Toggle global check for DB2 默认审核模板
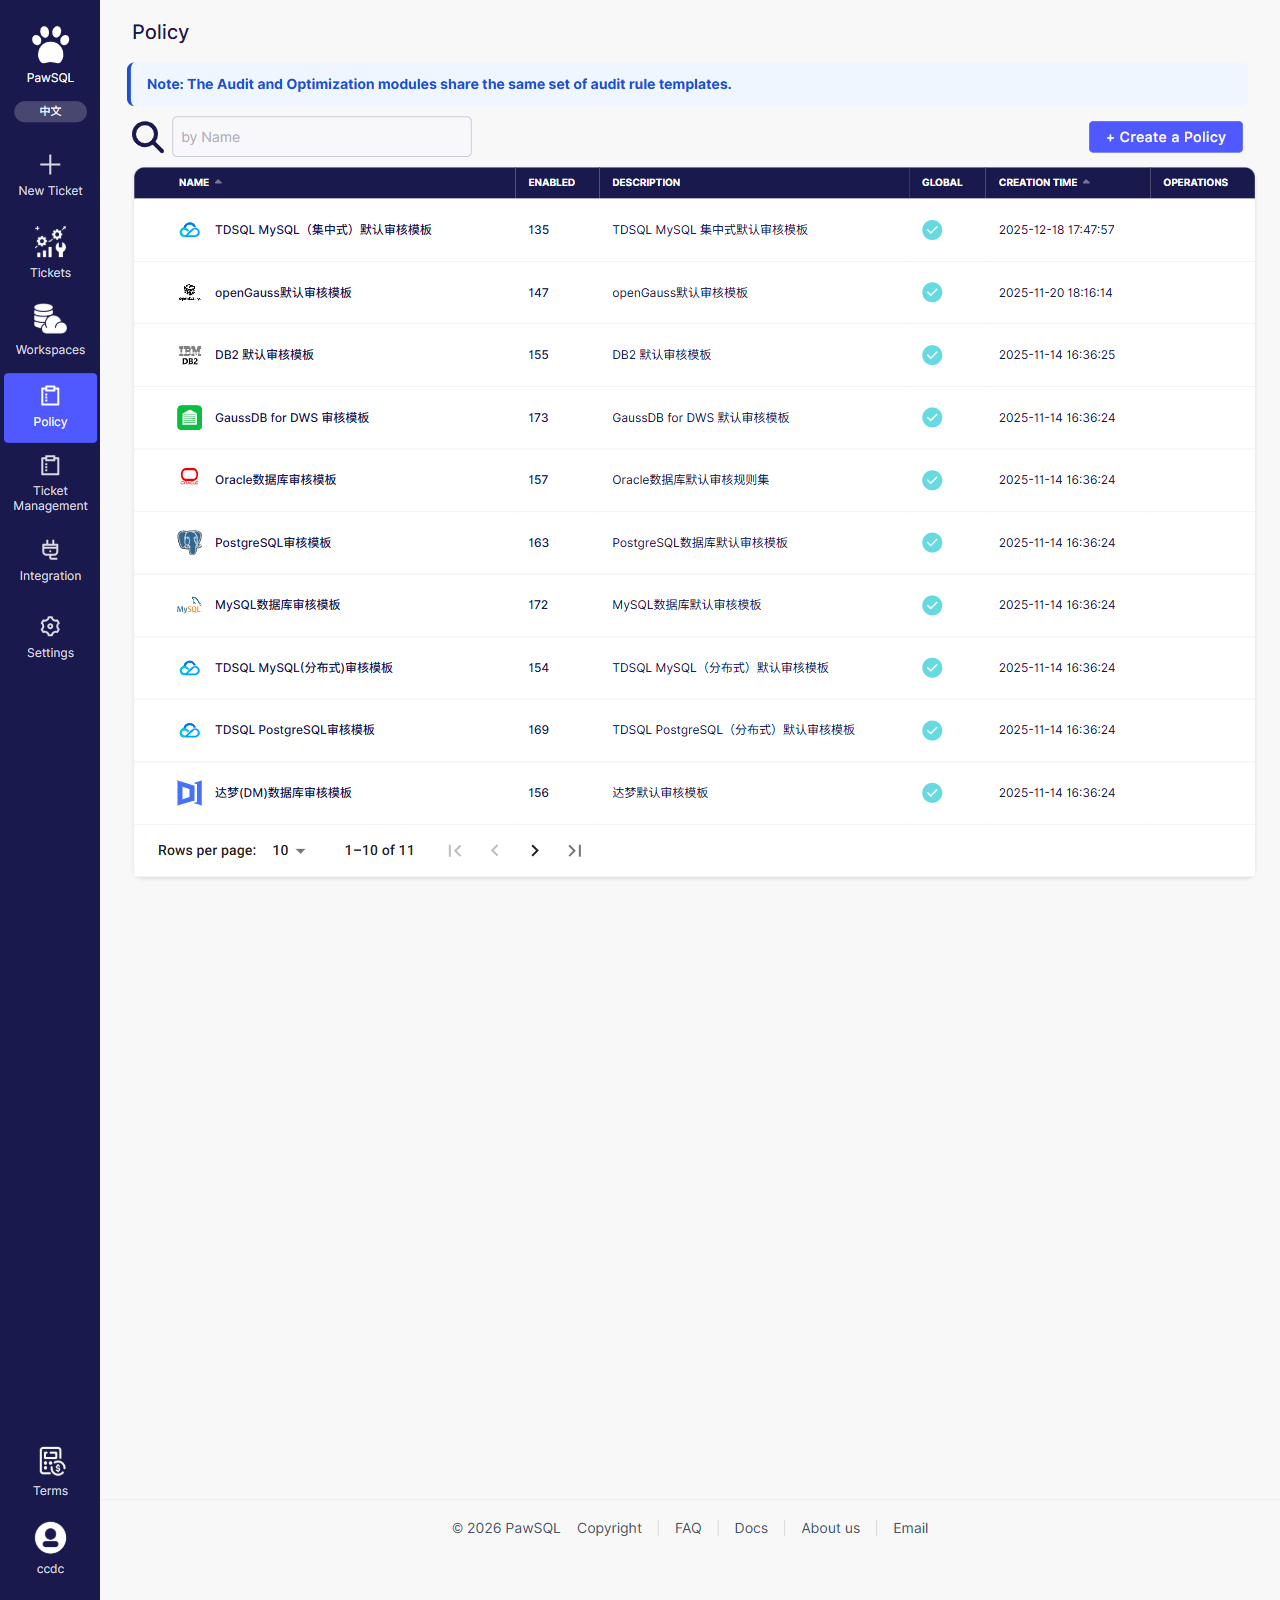 [932, 355]
